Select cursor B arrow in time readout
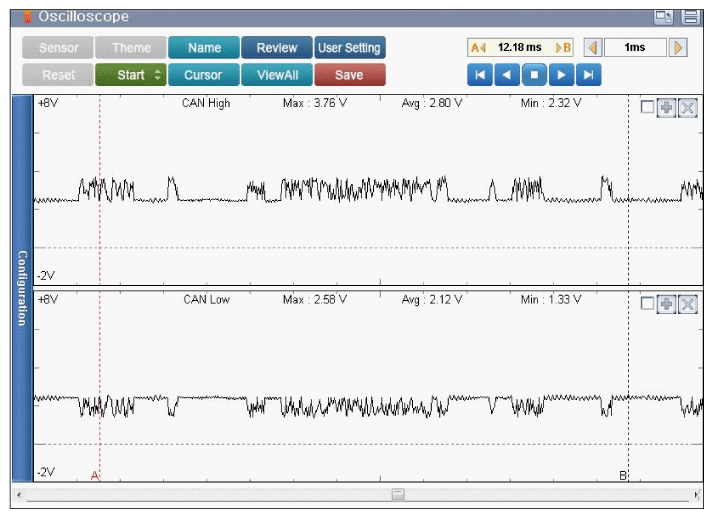 pyautogui.click(x=563, y=48)
